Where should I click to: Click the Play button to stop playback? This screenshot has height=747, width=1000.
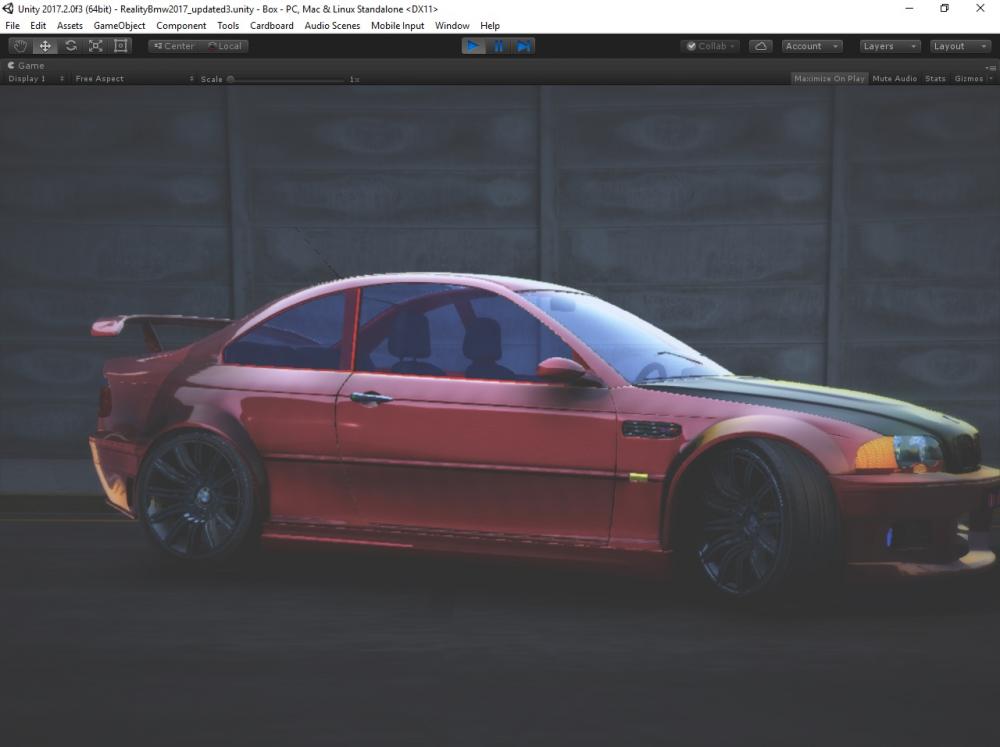point(473,46)
